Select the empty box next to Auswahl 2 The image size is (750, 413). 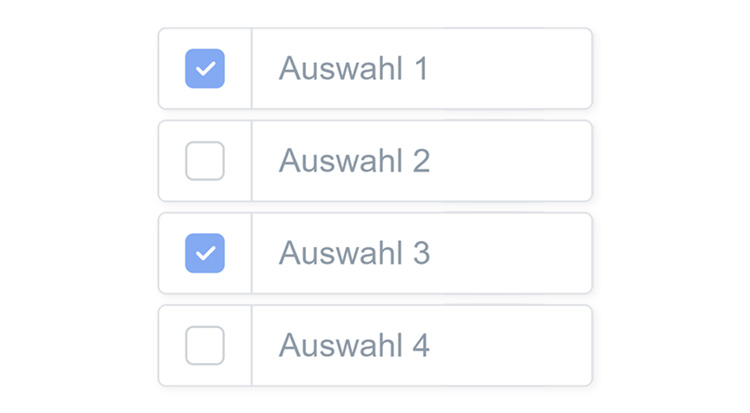pyautogui.click(x=205, y=161)
